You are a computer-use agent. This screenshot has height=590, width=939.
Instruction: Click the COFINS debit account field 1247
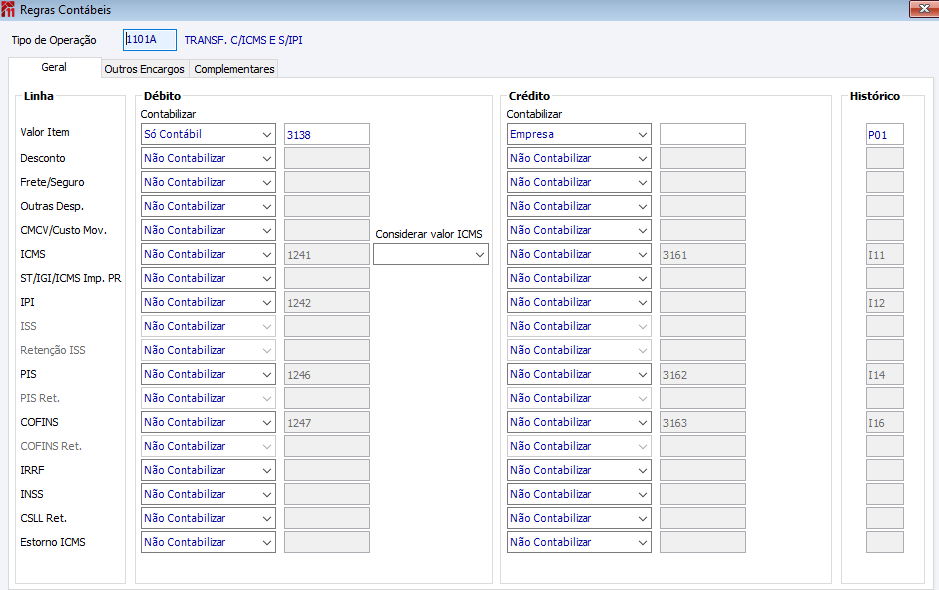click(x=326, y=422)
